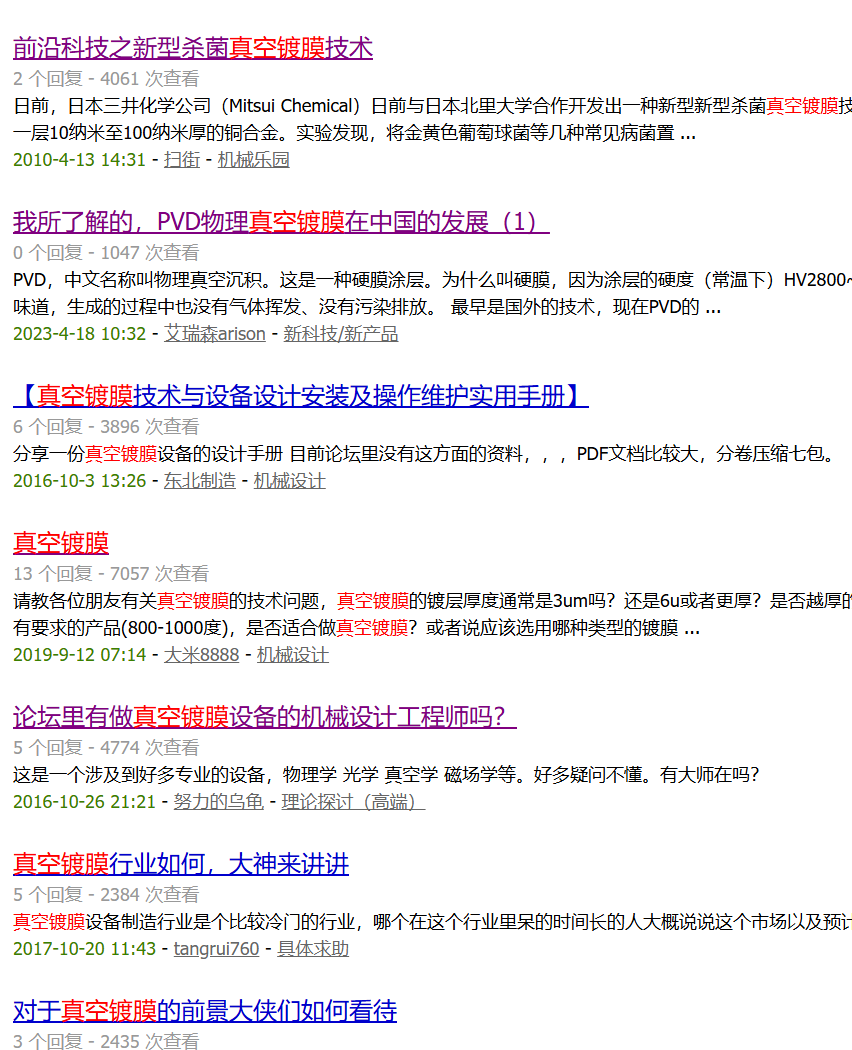The height and width of the screenshot is (1050, 852).
Task: Open thread 真空镀膜行业如何，大神来讲讲
Action: (181, 865)
